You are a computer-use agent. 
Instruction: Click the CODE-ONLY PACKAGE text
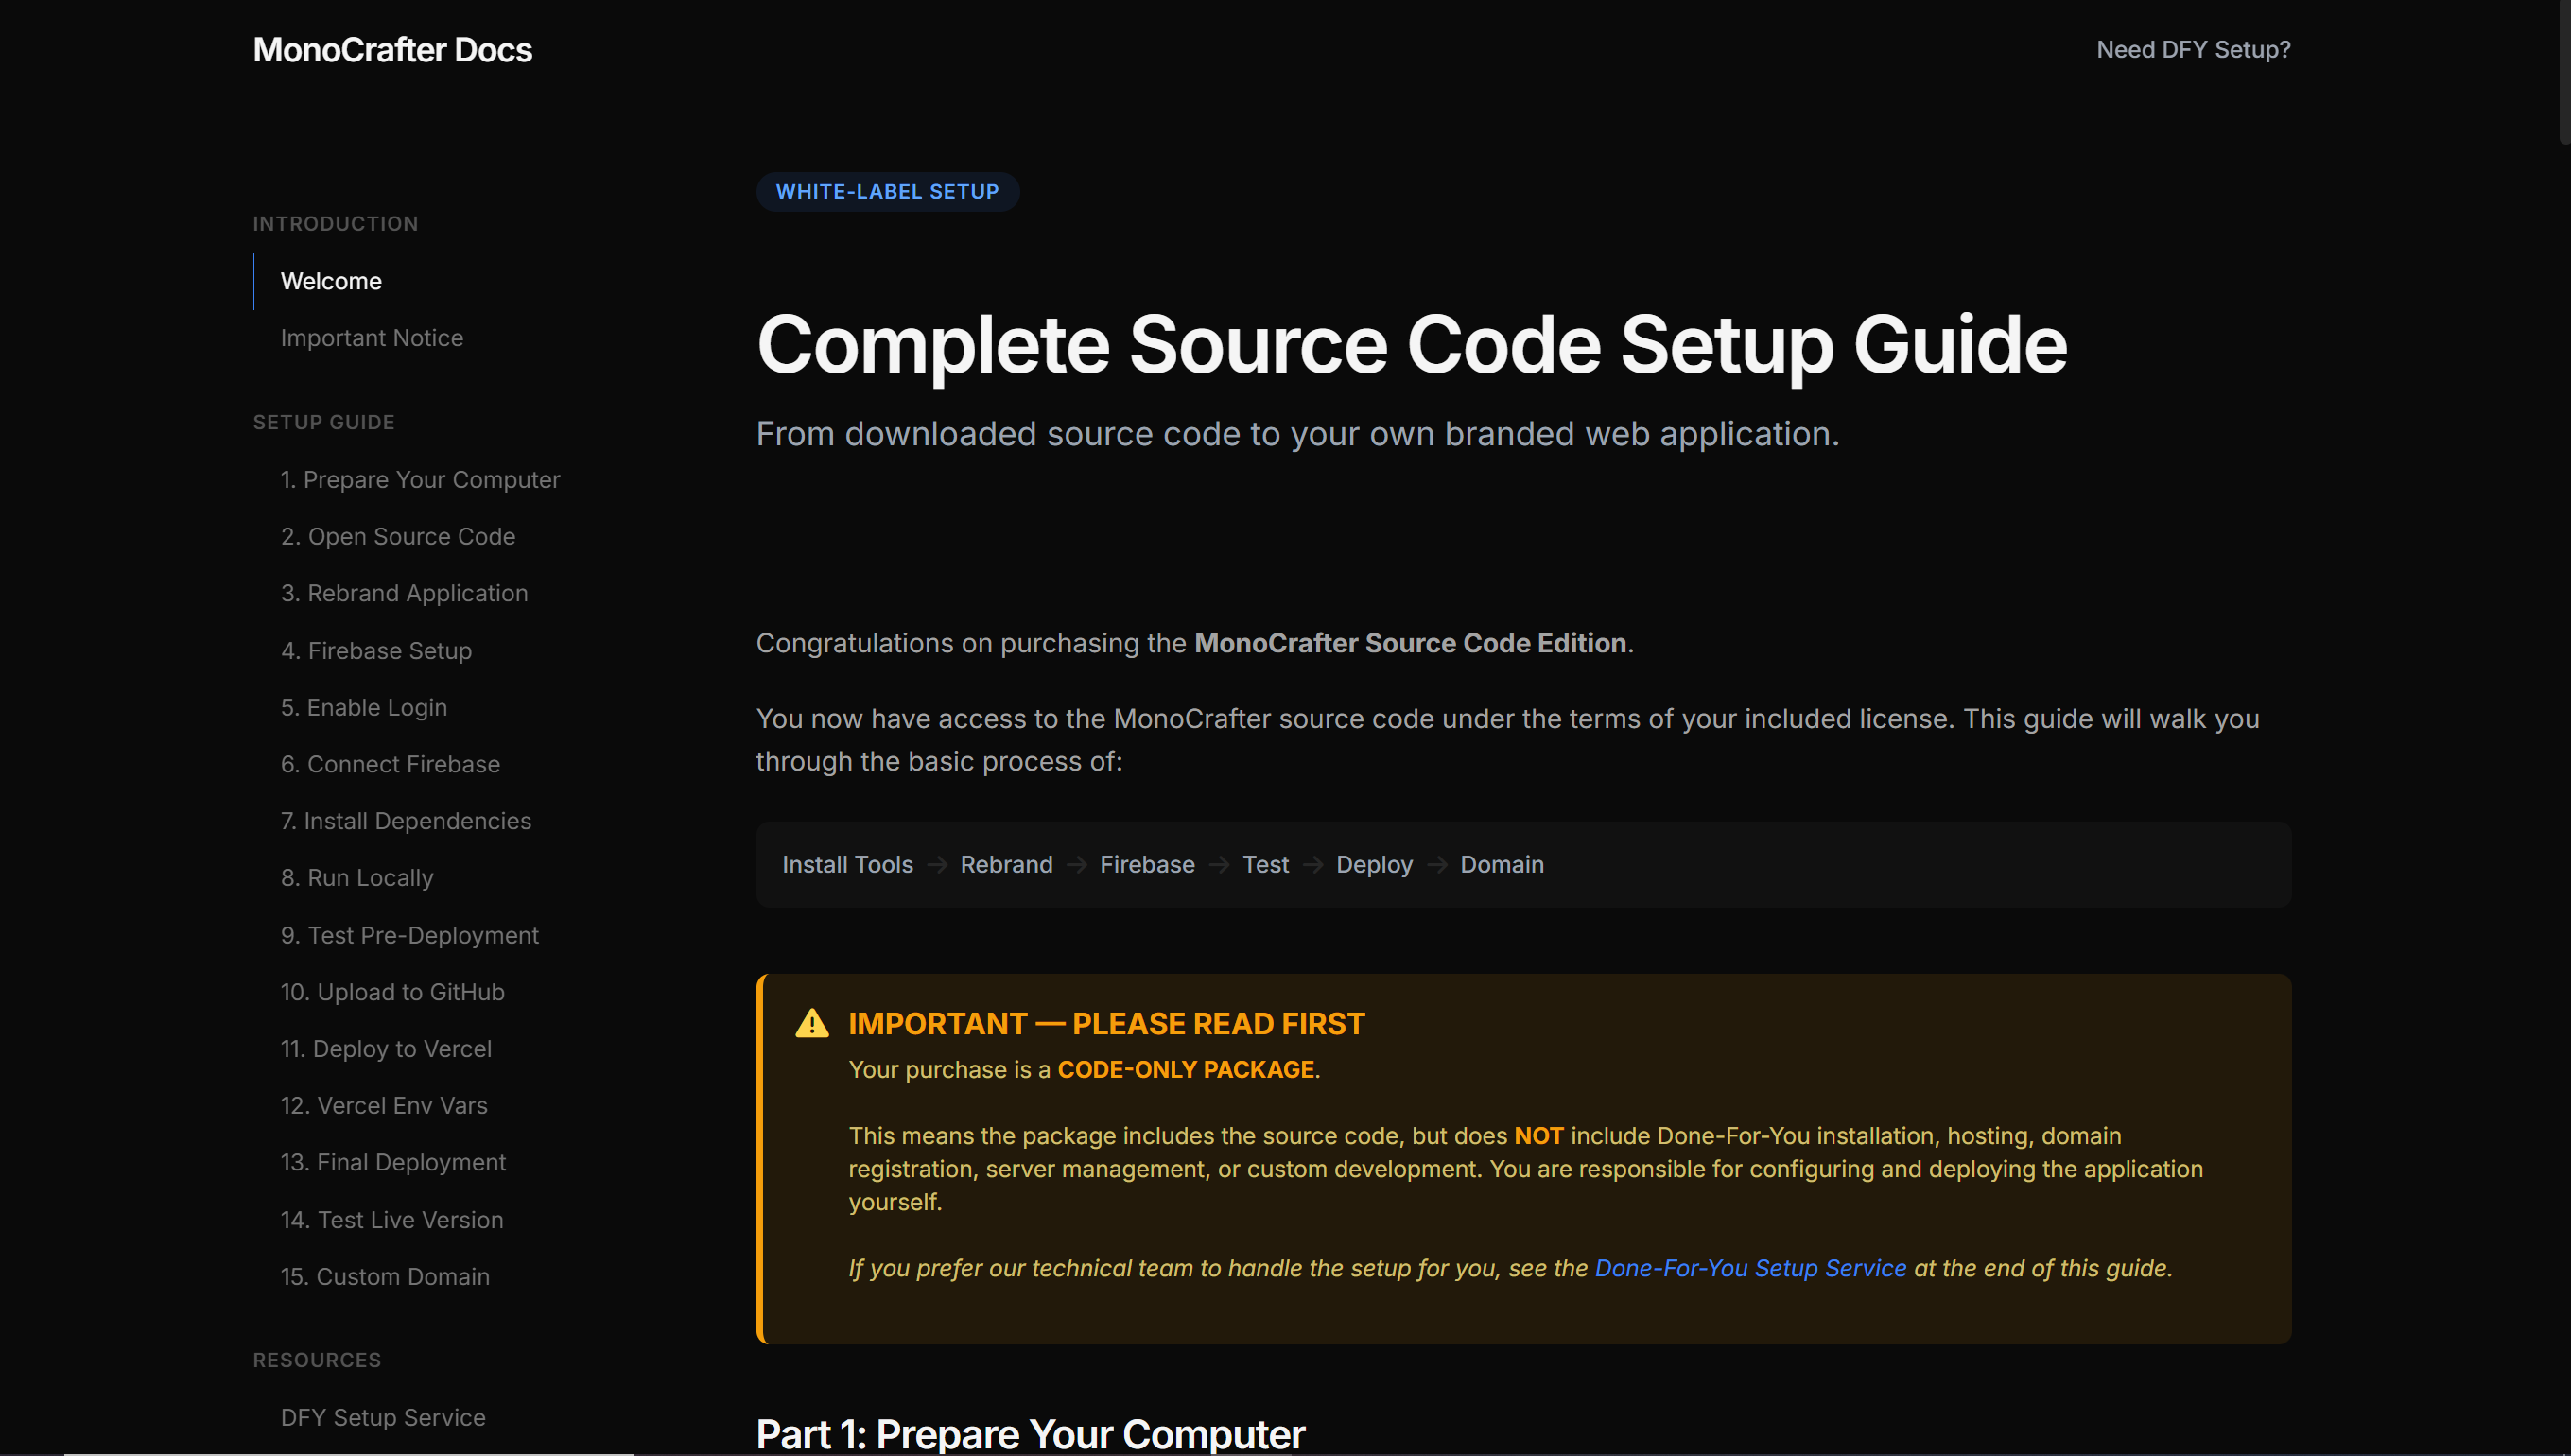click(x=1185, y=1070)
